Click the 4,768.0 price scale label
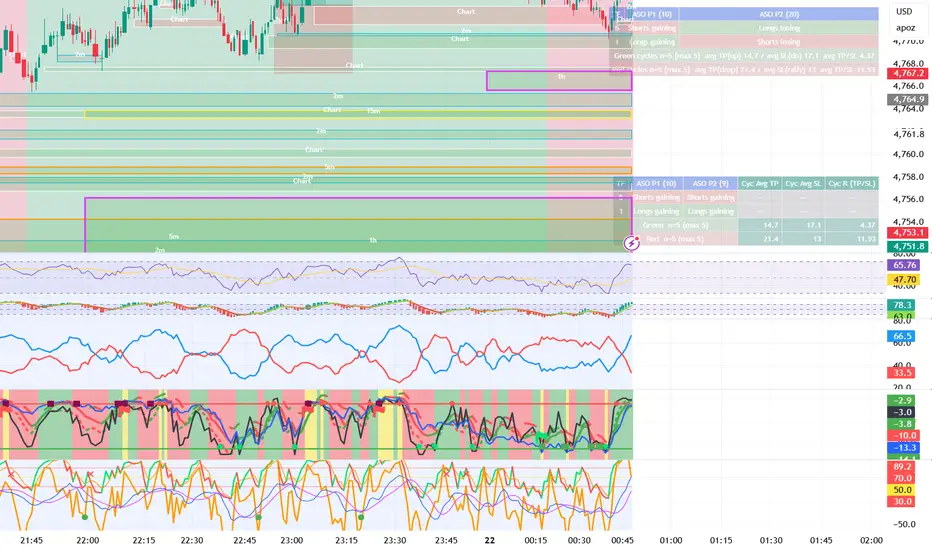The image size is (932, 550). point(908,63)
